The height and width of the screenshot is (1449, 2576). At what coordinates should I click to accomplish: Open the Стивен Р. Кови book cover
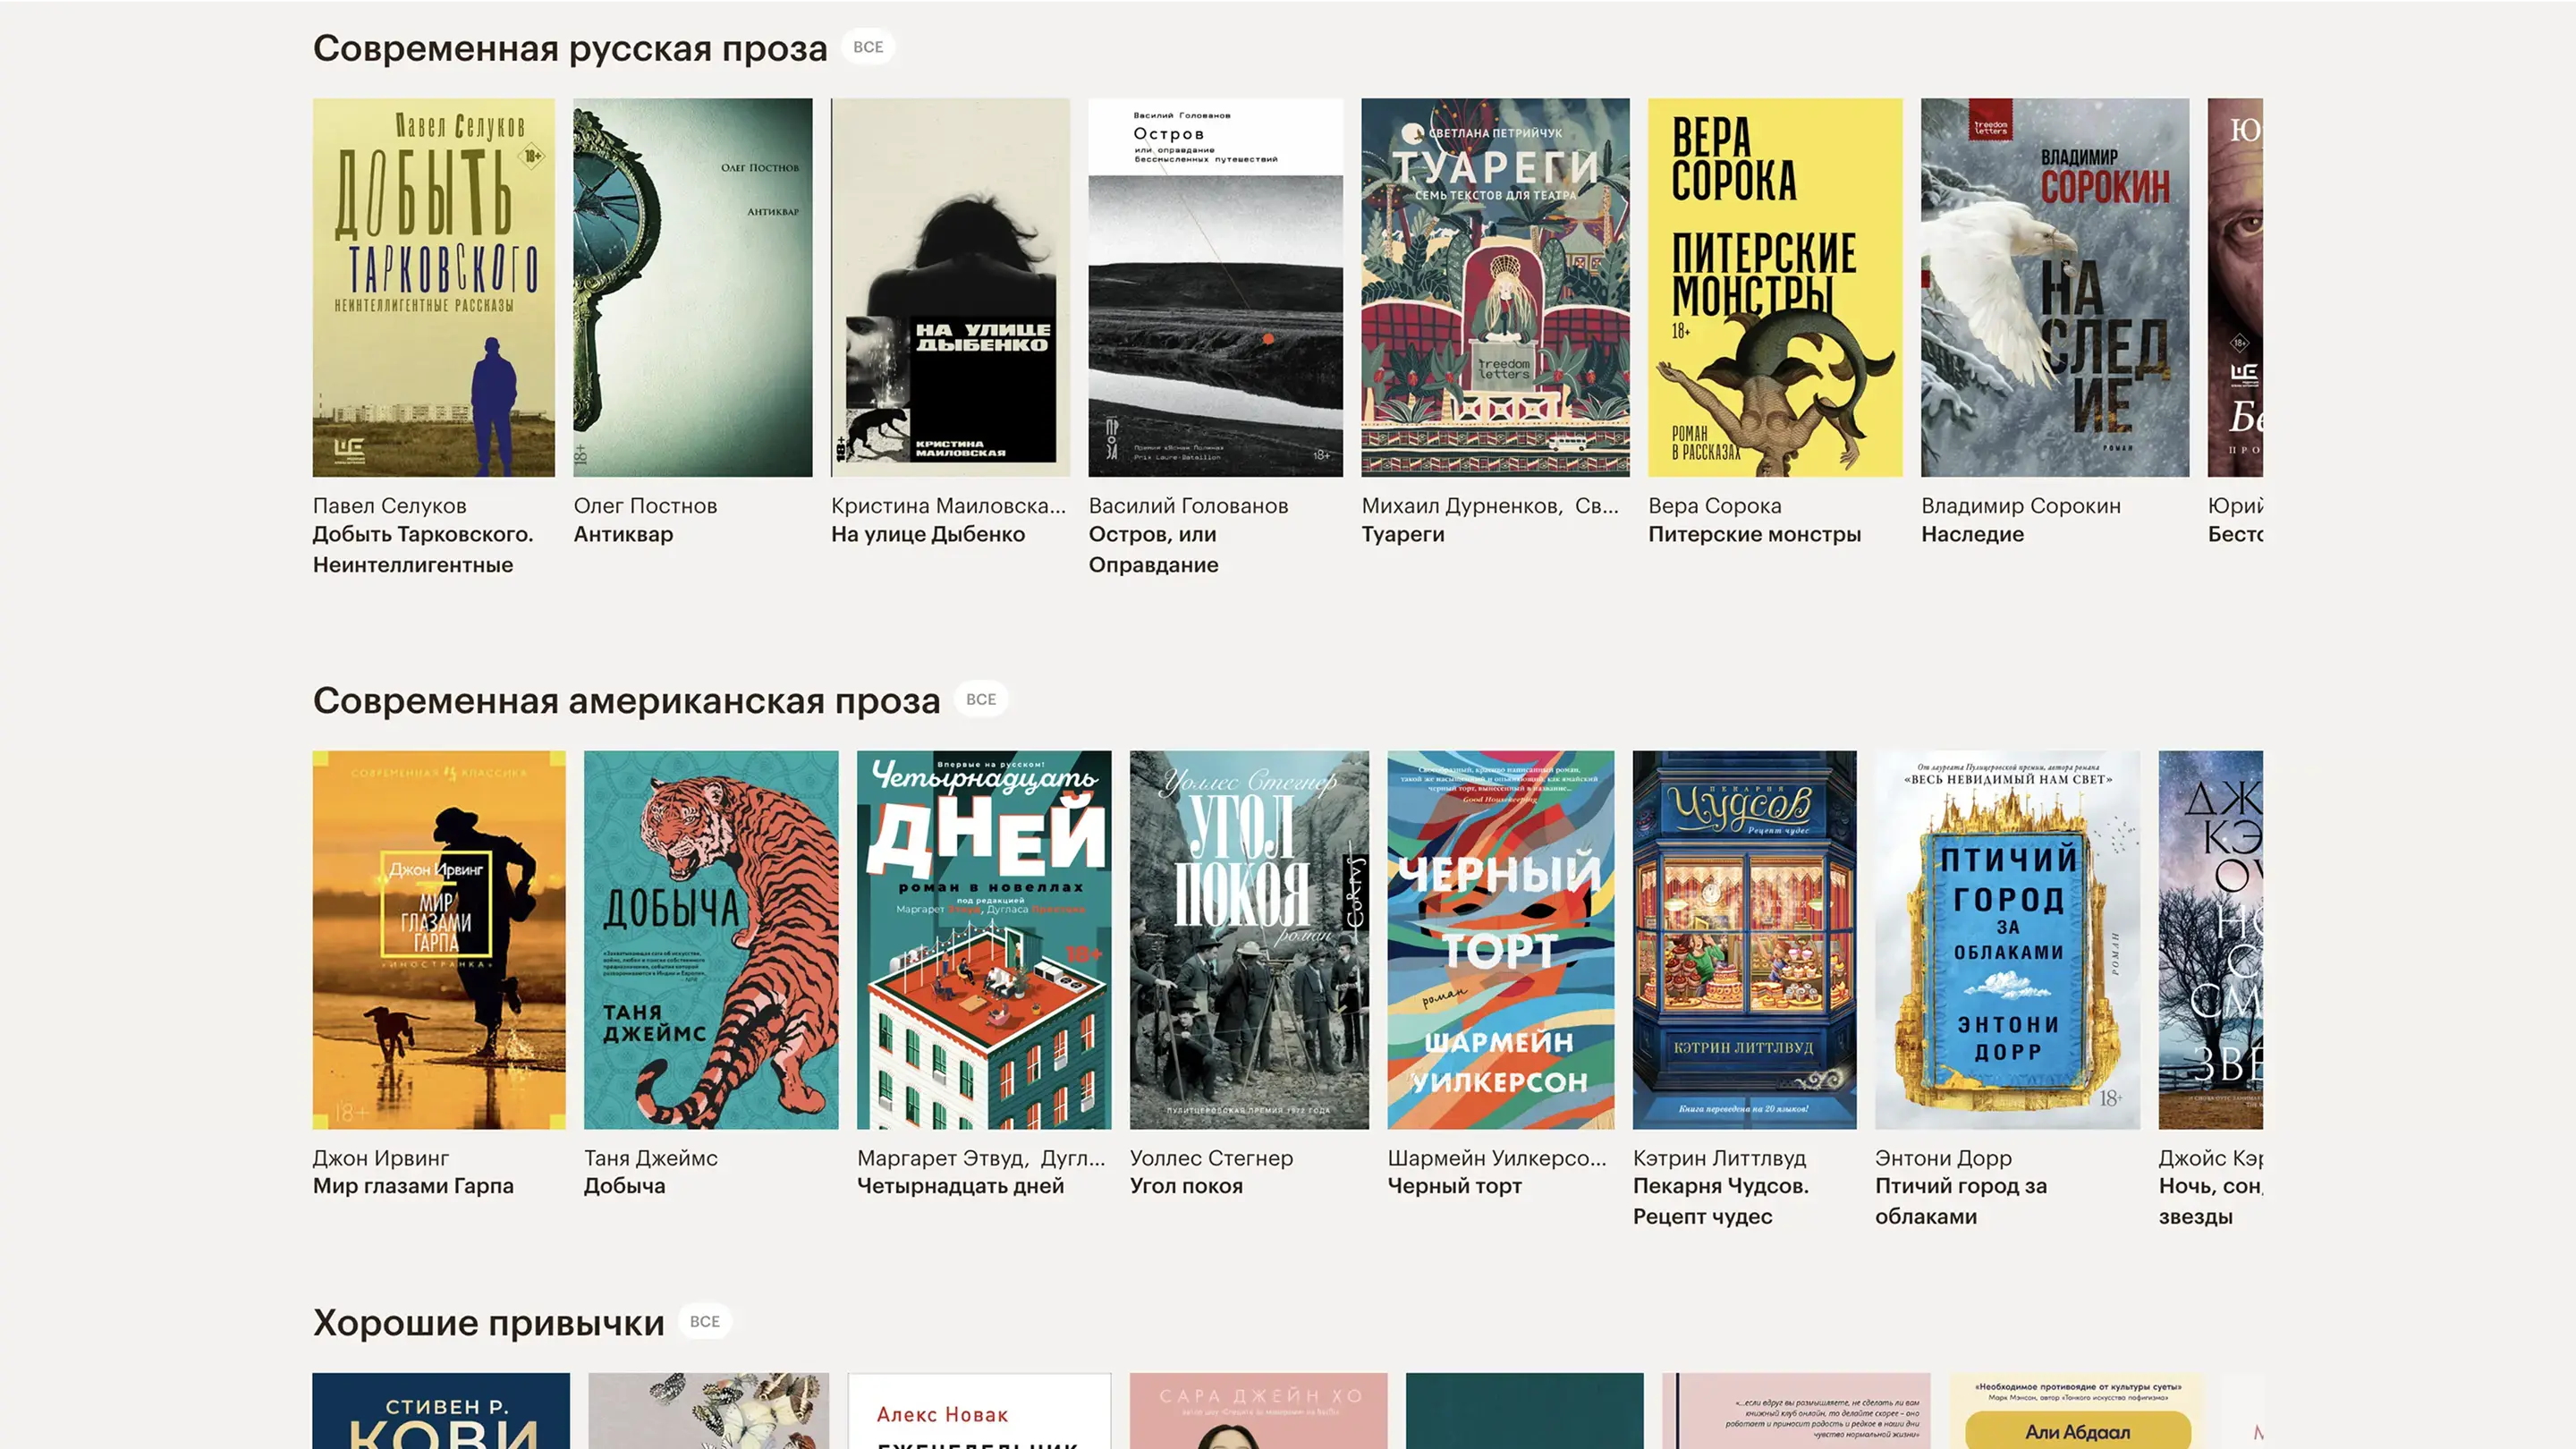[x=440, y=1412]
